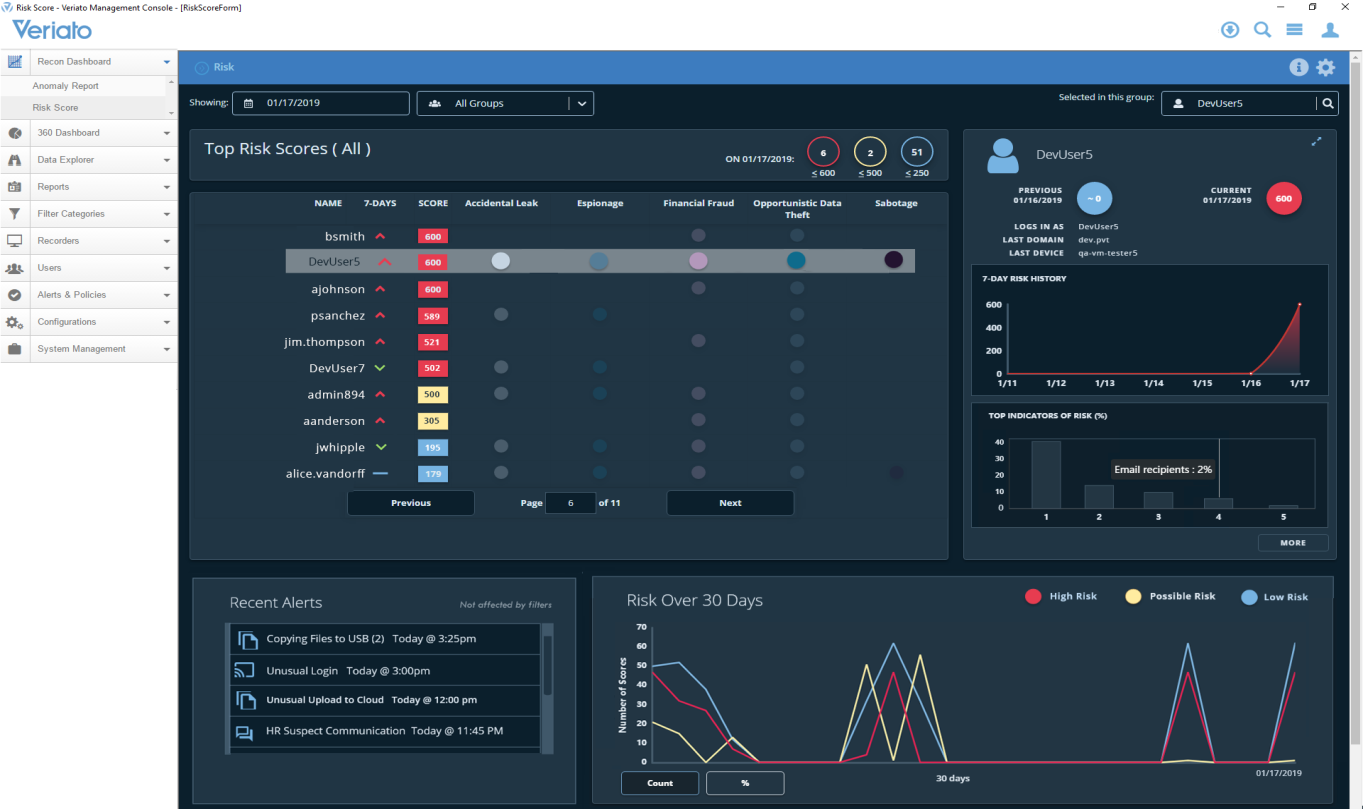Image resolution: width=1363 pixels, height=809 pixels.
Task: Open the global search magnifier icon
Action: coord(1262,29)
